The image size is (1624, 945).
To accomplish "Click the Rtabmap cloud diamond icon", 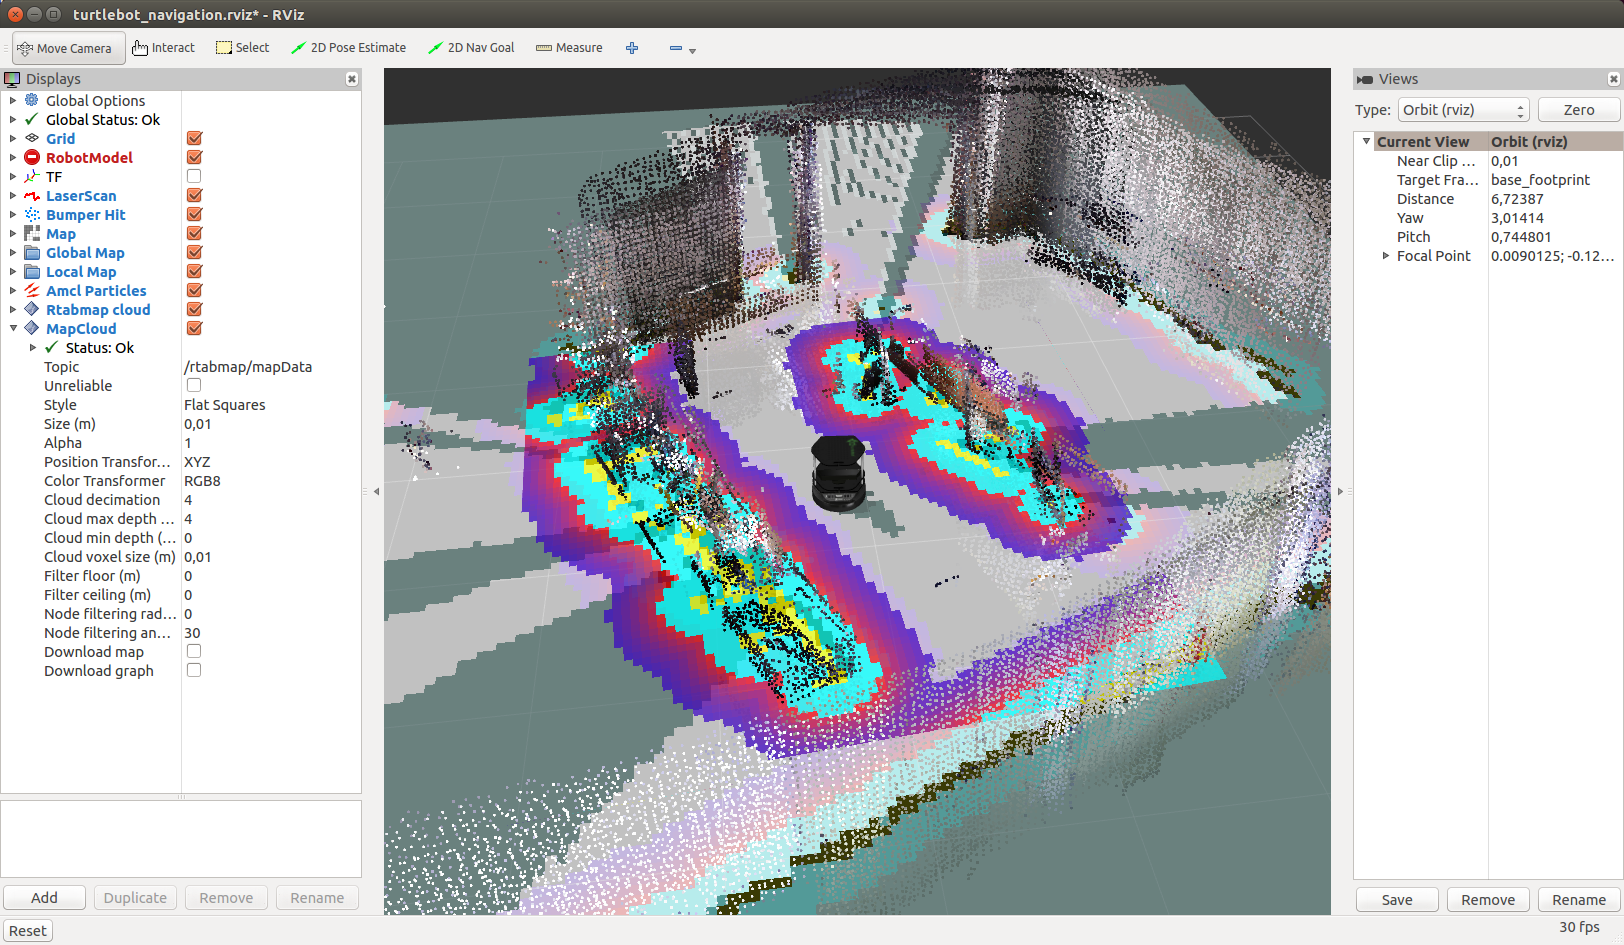I will (32, 310).
